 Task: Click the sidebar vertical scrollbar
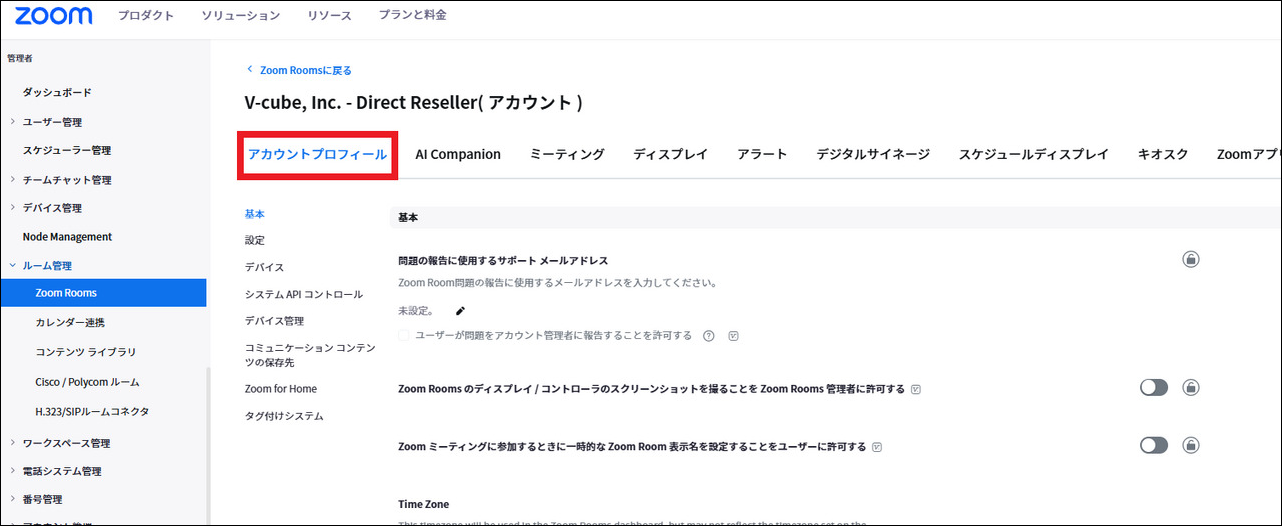(x=209, y=445)
